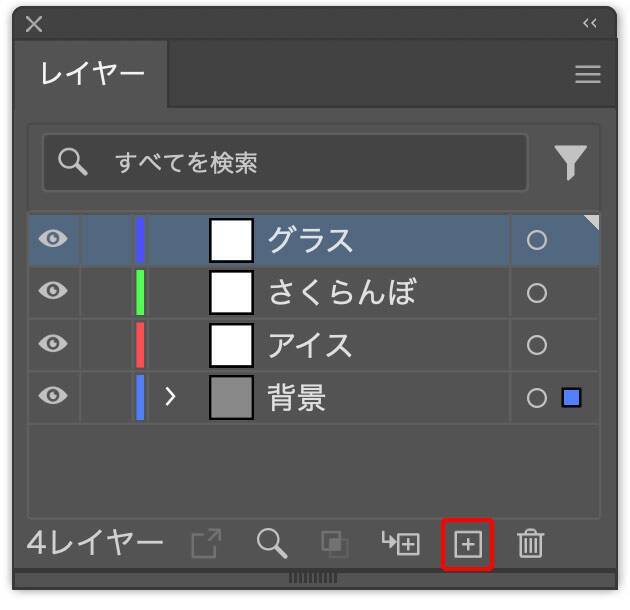Expand the 背景 layer contents
The image size is (630, 610).
[170, 397]
